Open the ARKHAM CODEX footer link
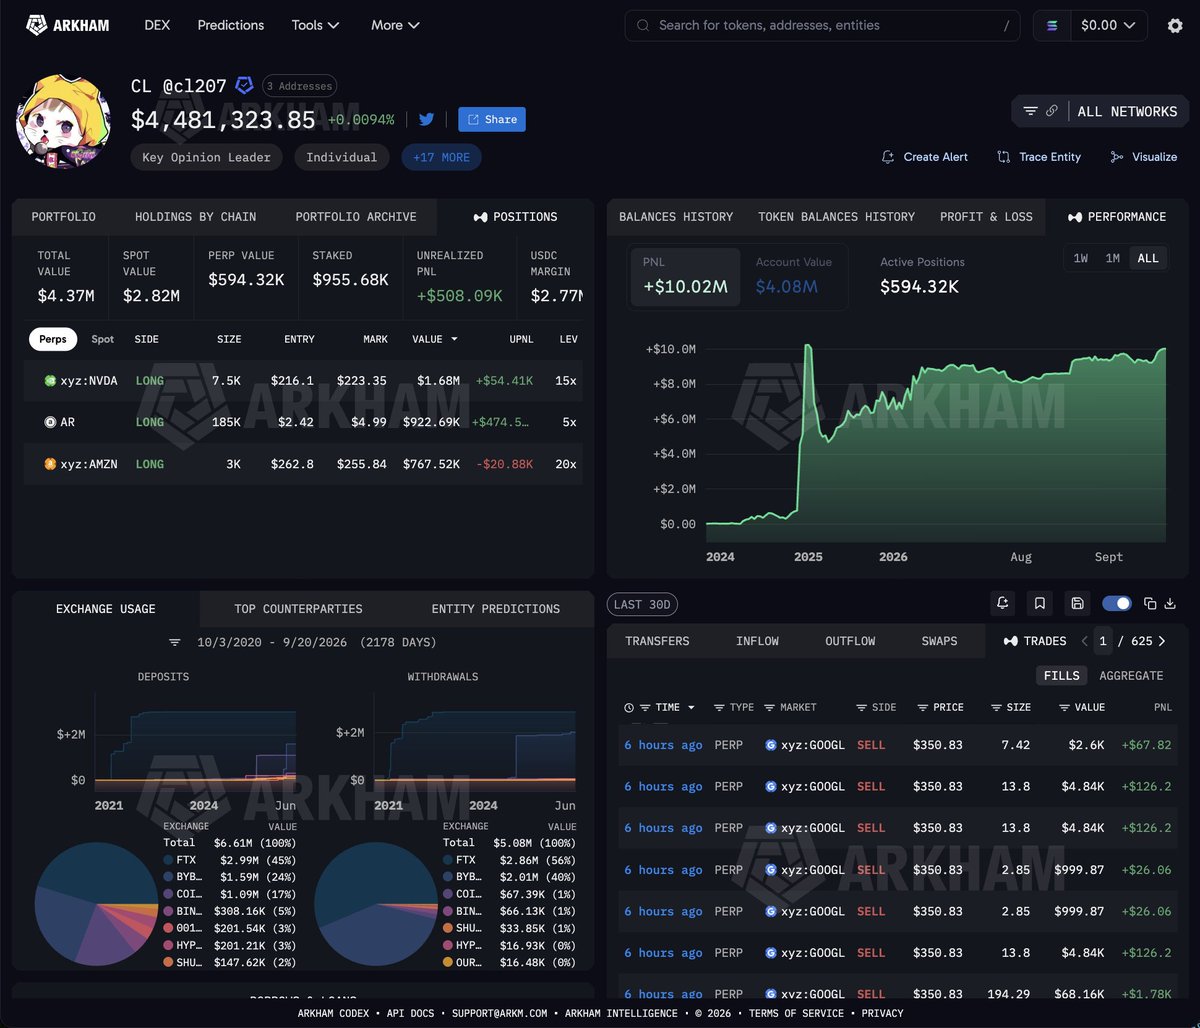This screenshot has width=1200, height=1028. pyautogui.click(x=334, y=1013)
